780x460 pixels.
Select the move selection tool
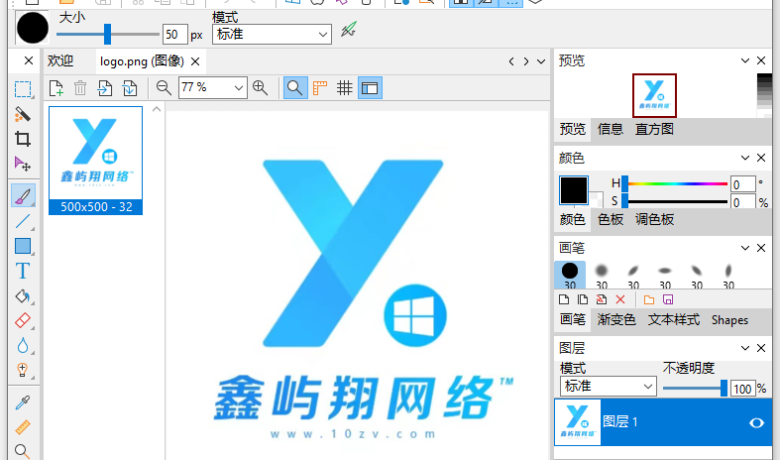[23, 164]
